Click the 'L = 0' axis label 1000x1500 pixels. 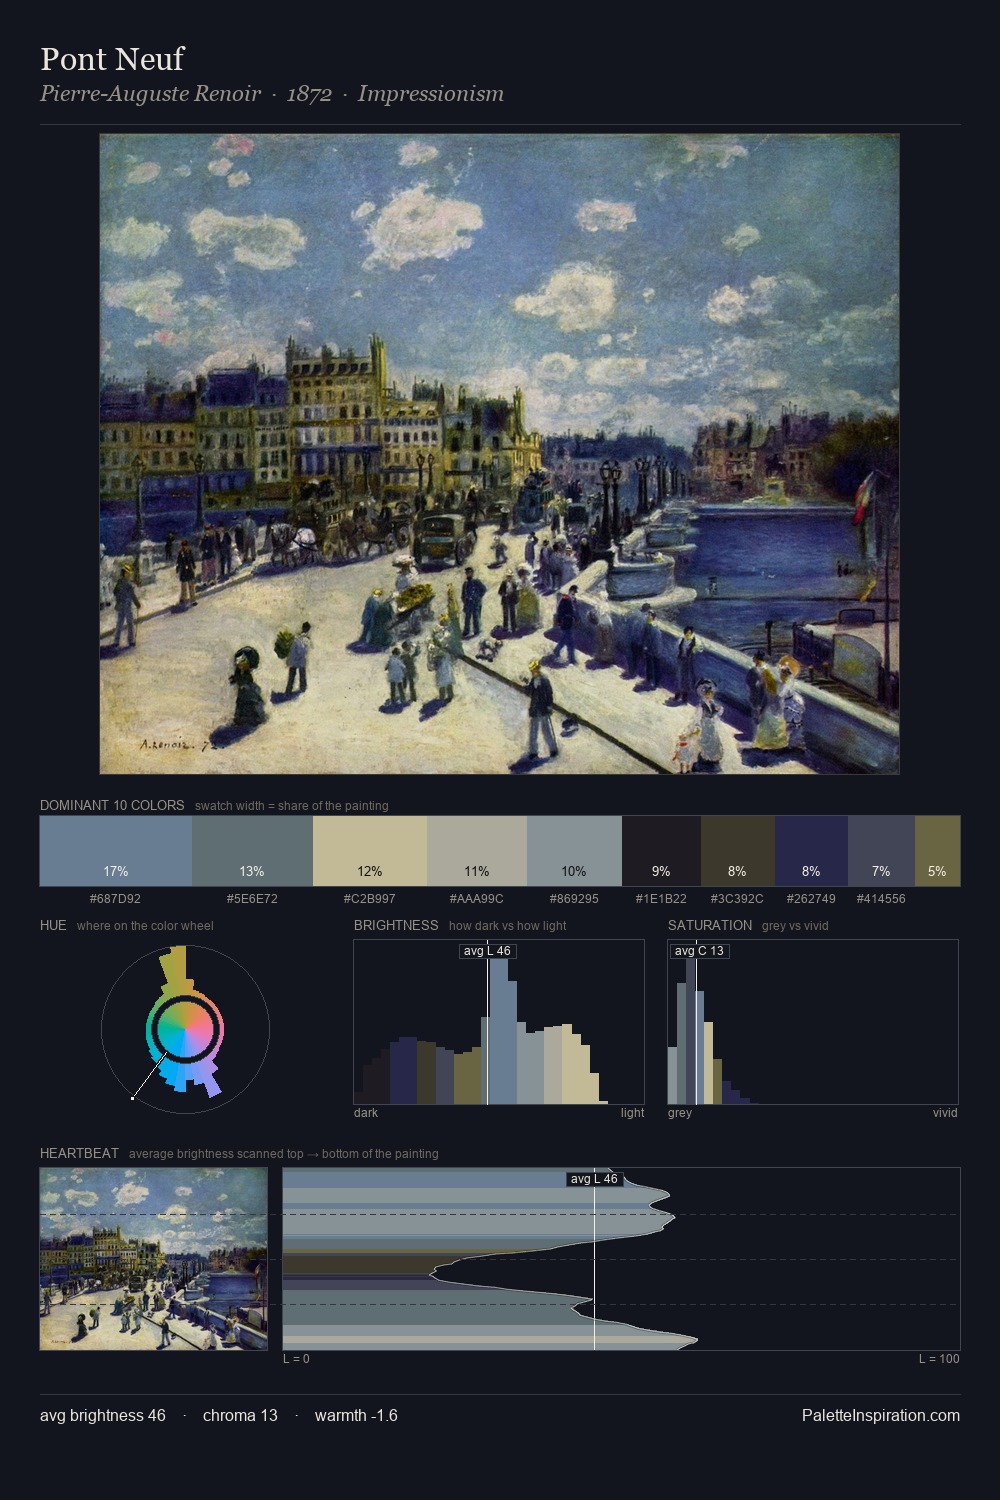pos(296,1359)
